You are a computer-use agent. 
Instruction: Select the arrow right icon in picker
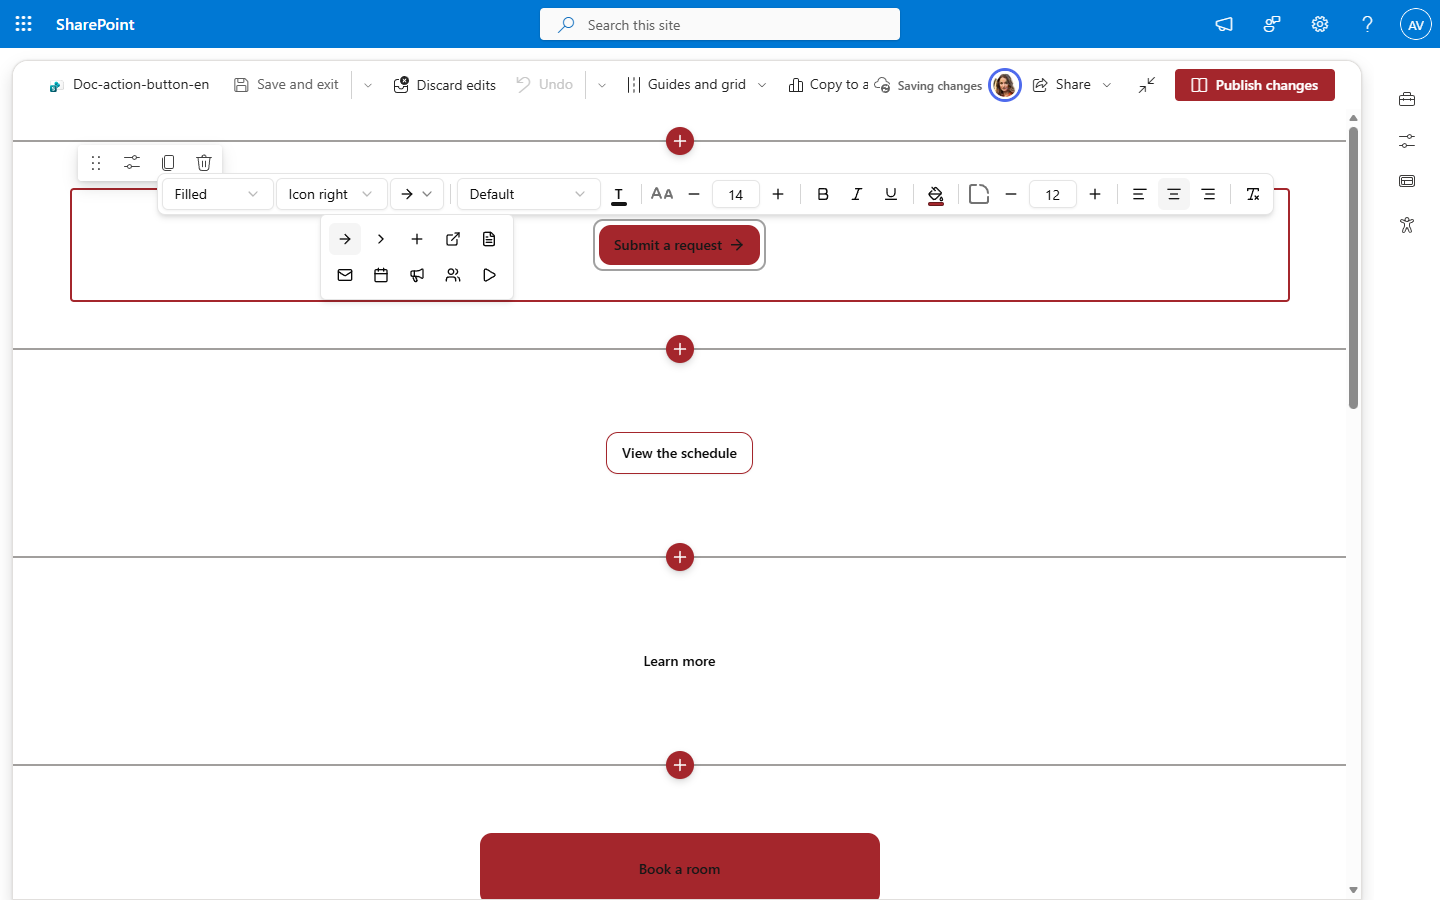(345, 239)
